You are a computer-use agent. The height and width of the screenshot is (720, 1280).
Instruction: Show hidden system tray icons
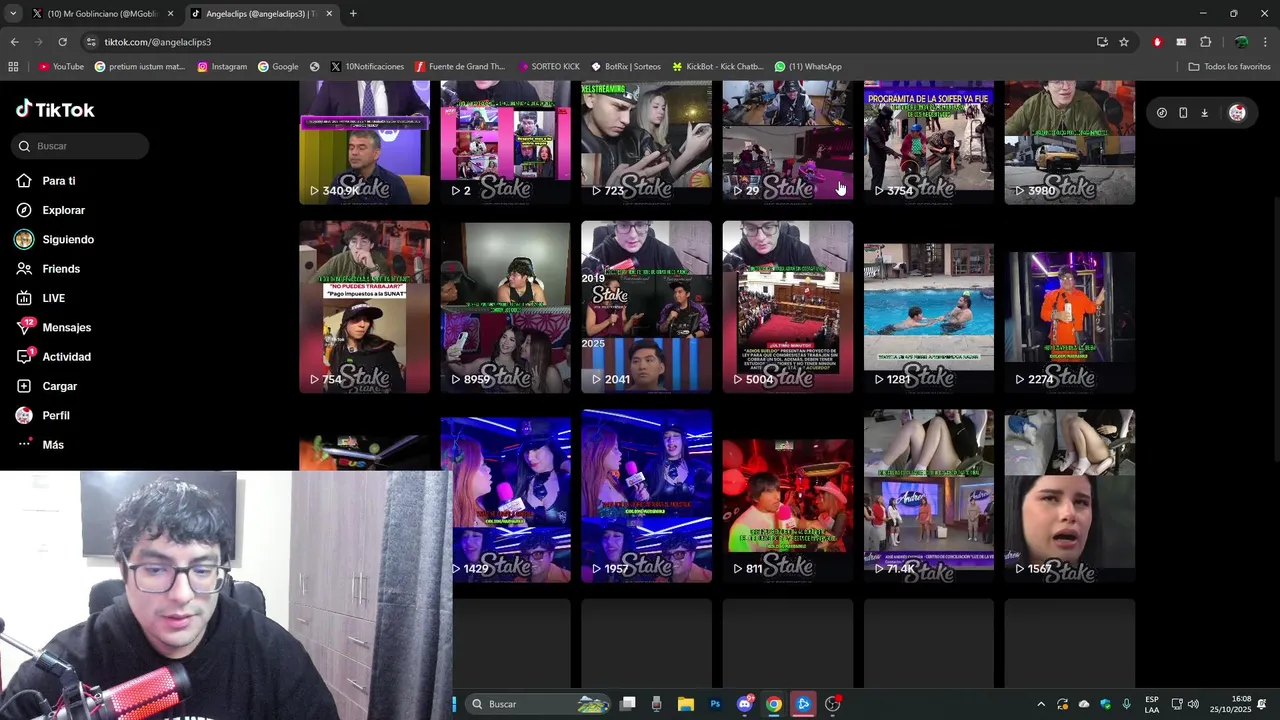[x=1040, y=704]
